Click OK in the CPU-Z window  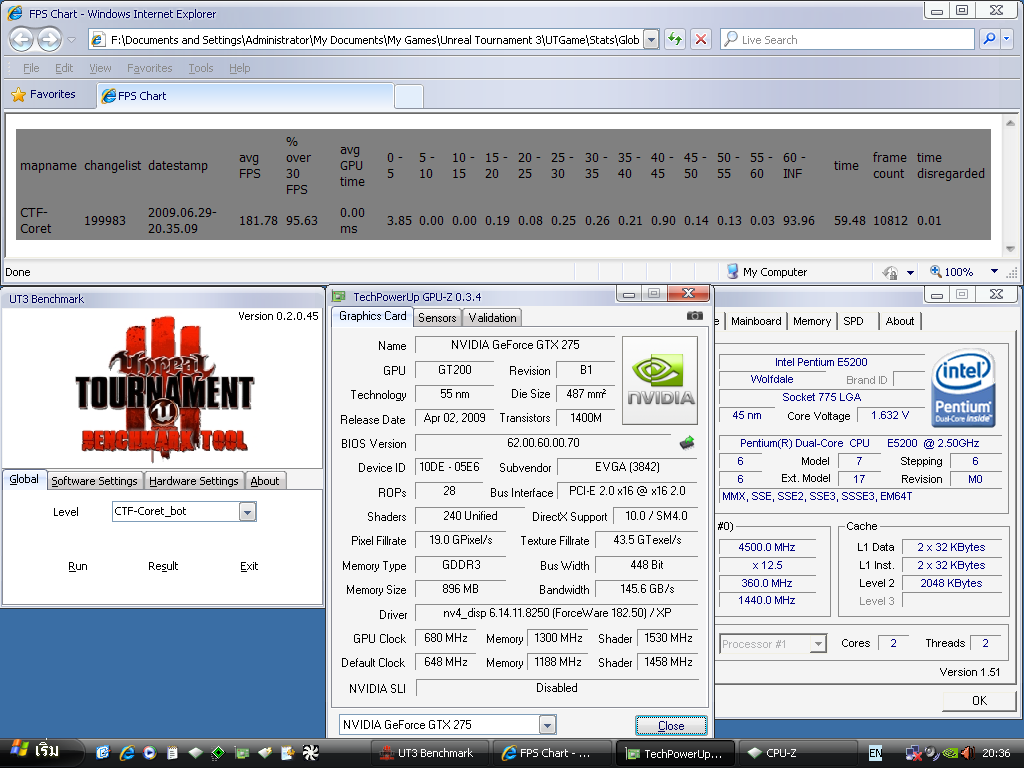[x=979, y=701]
